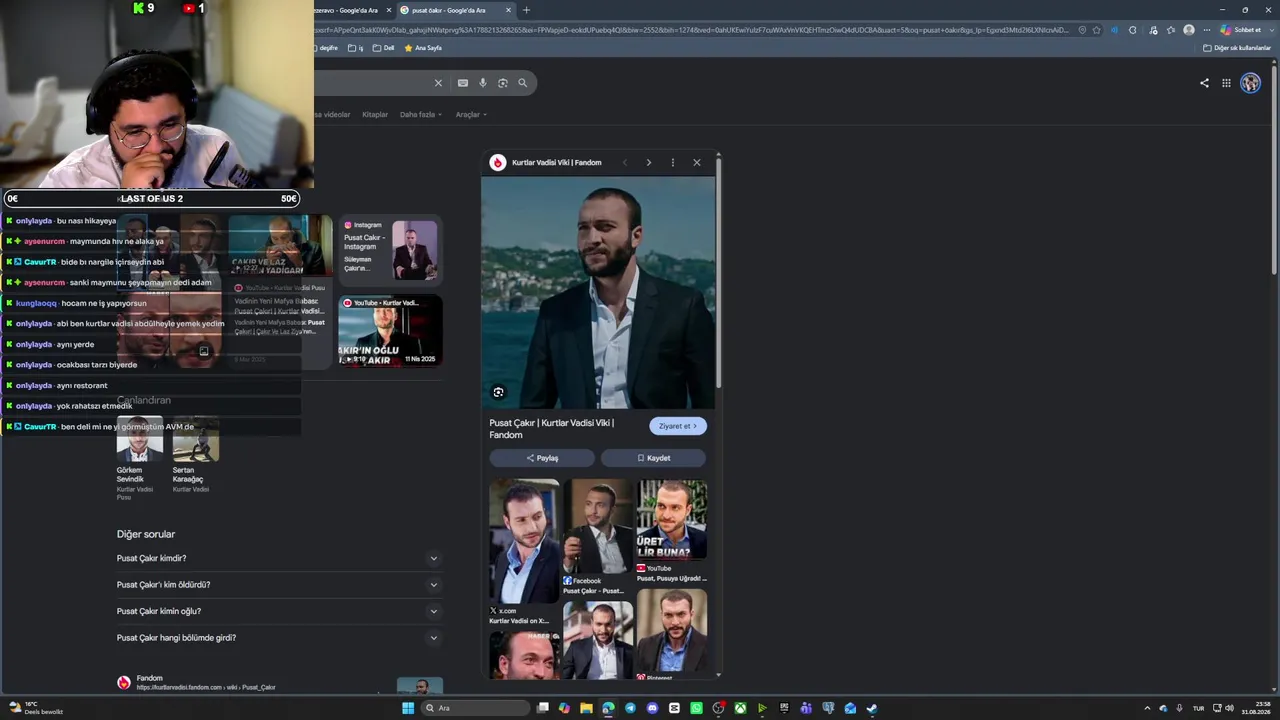
Task: Open browser settings and more menu
Action: (x=1207, y=30)
